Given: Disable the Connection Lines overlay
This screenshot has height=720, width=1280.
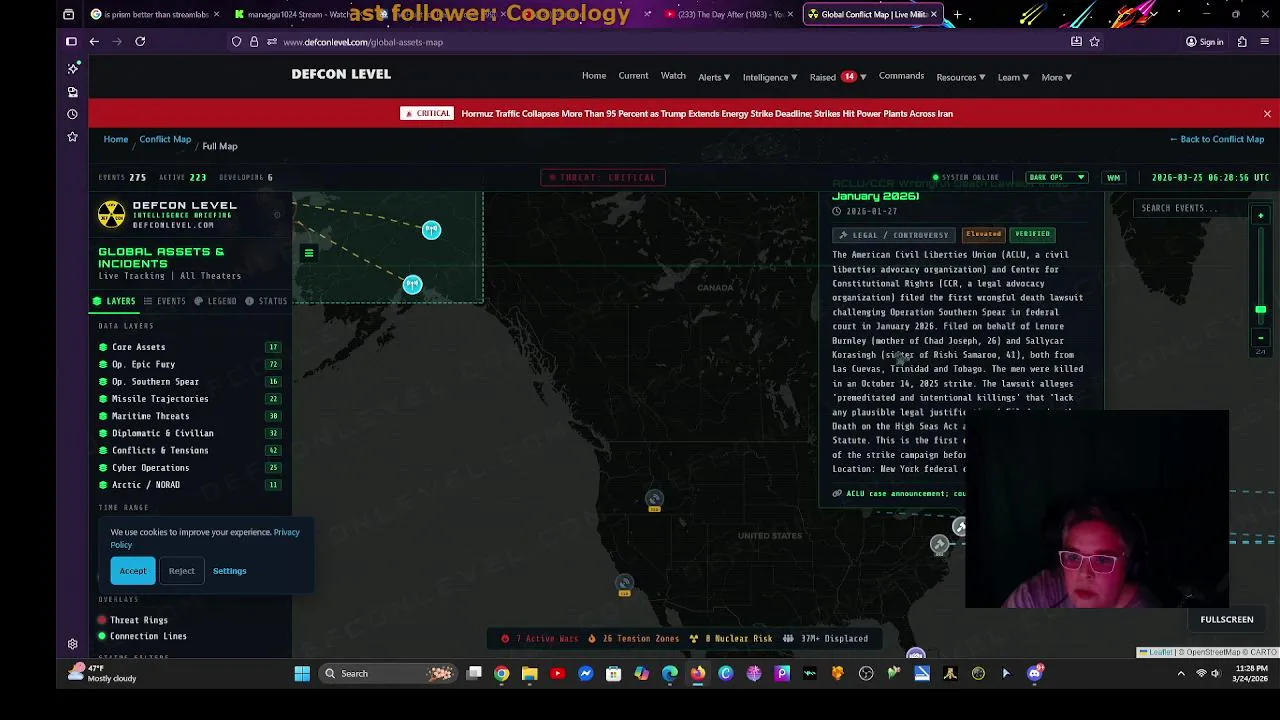Looking at the screenshot, I should (x=142, y=636).
